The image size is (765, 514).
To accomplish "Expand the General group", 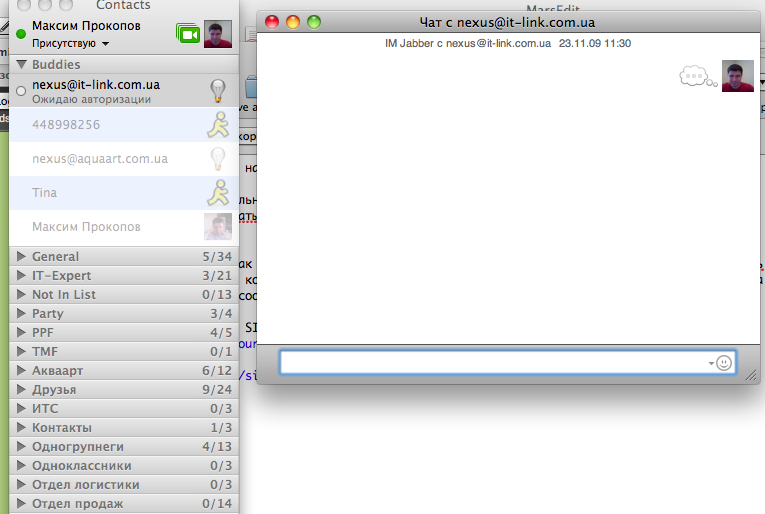I will [21, 256].
